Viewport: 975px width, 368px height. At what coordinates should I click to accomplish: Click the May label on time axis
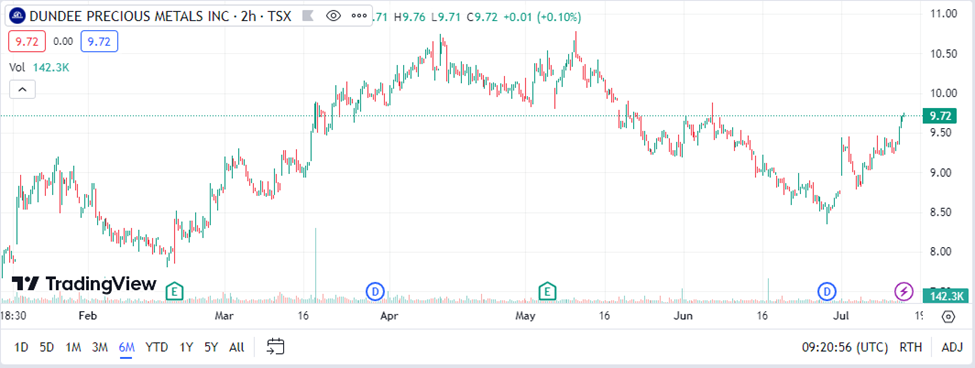(526, 316)
